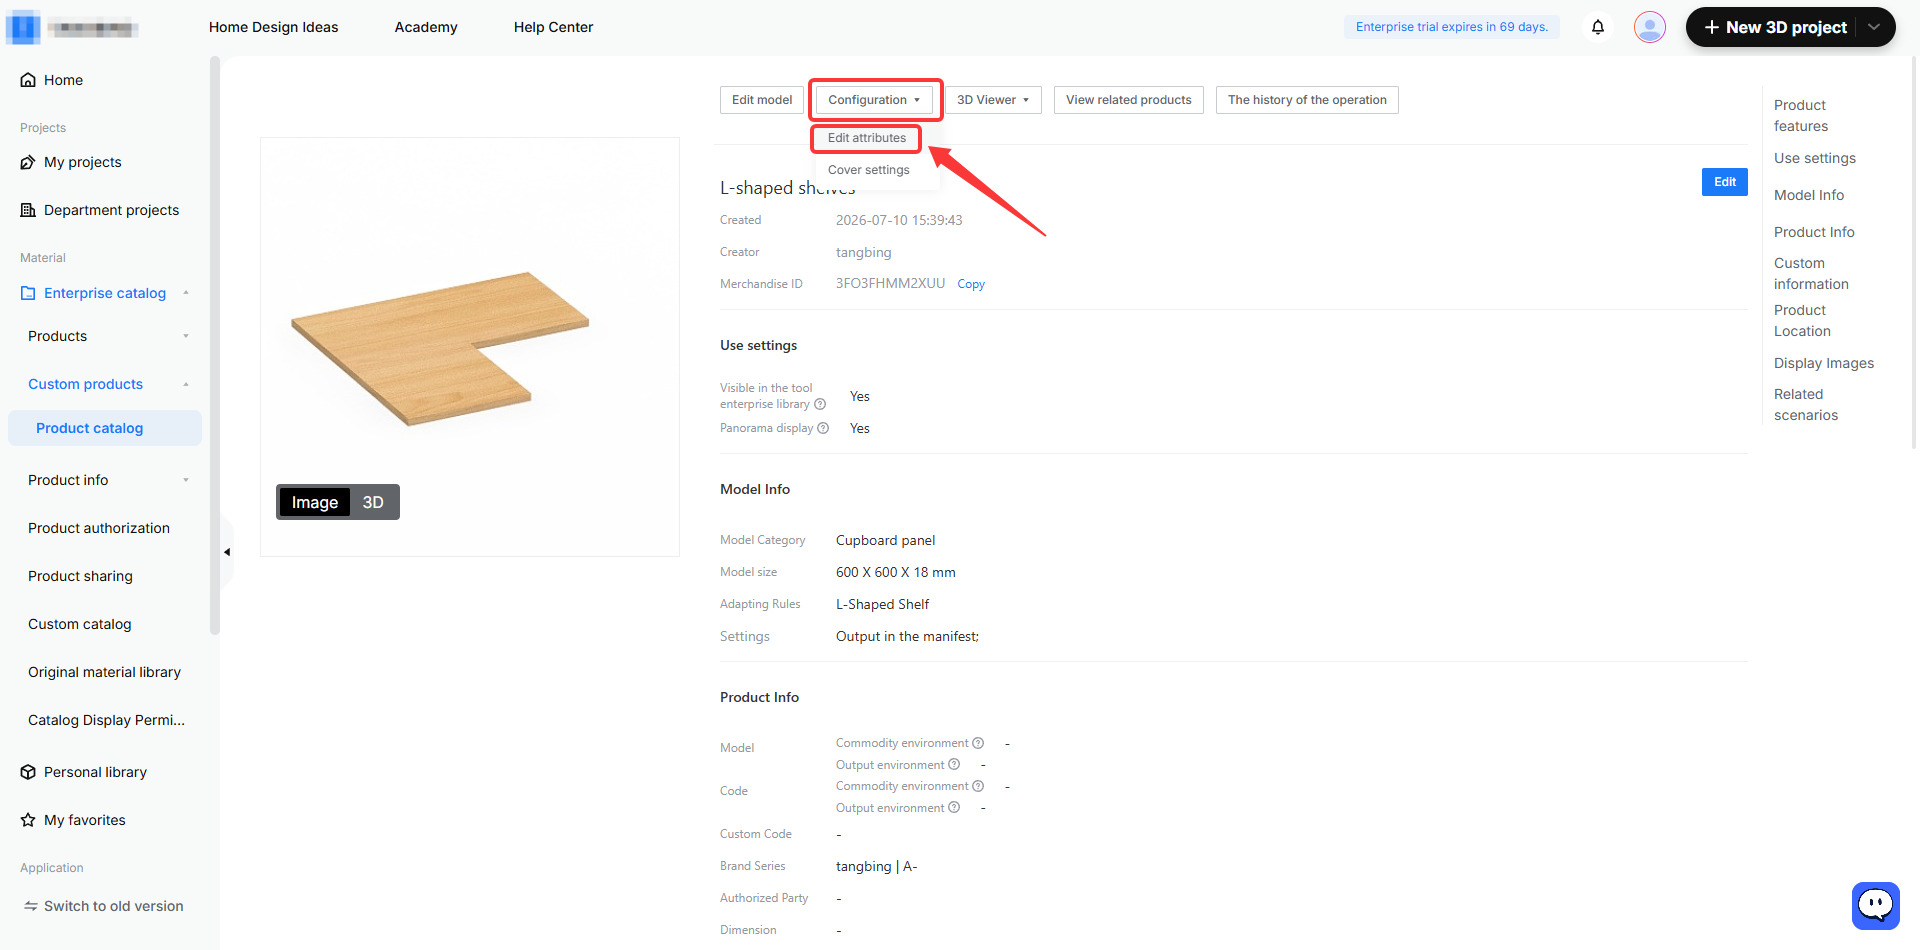1920x950 pixels.
Task: Open The history of the operation
Action: click(1307, 100)
